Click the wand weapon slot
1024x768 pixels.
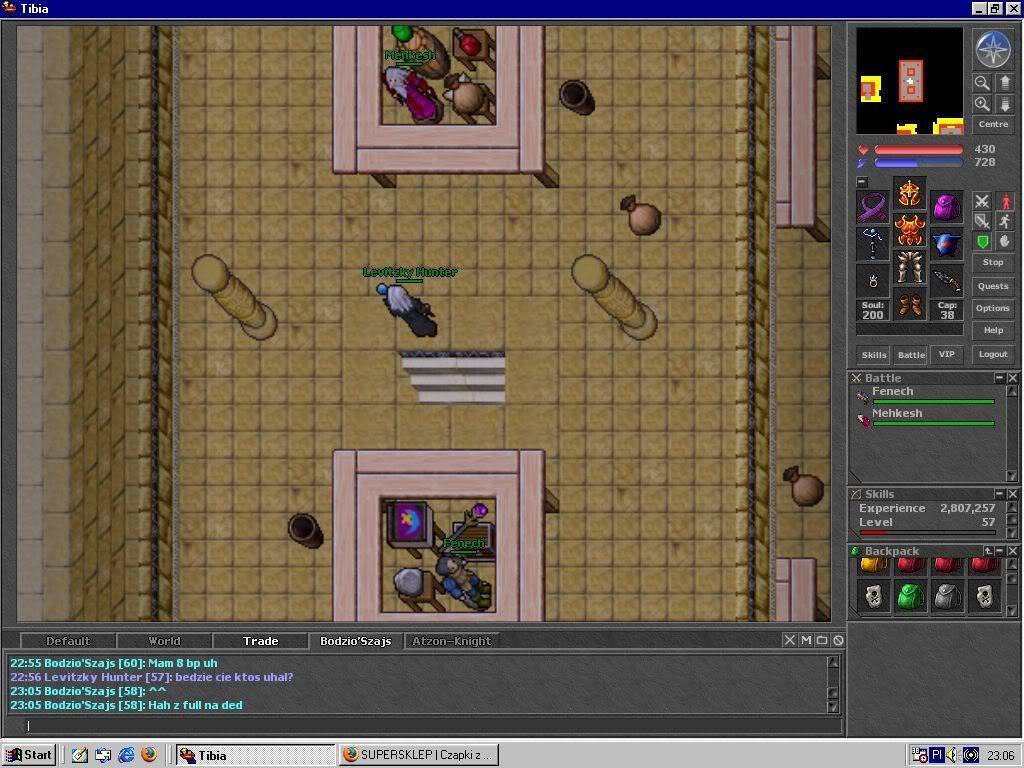pos(872,244)
